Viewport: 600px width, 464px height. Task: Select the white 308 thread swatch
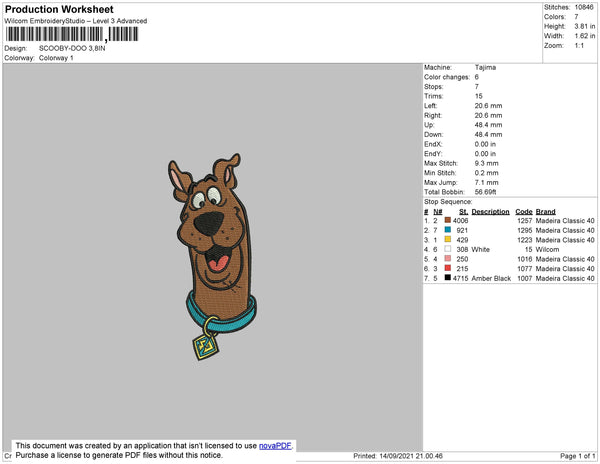(x=448, y=249)
